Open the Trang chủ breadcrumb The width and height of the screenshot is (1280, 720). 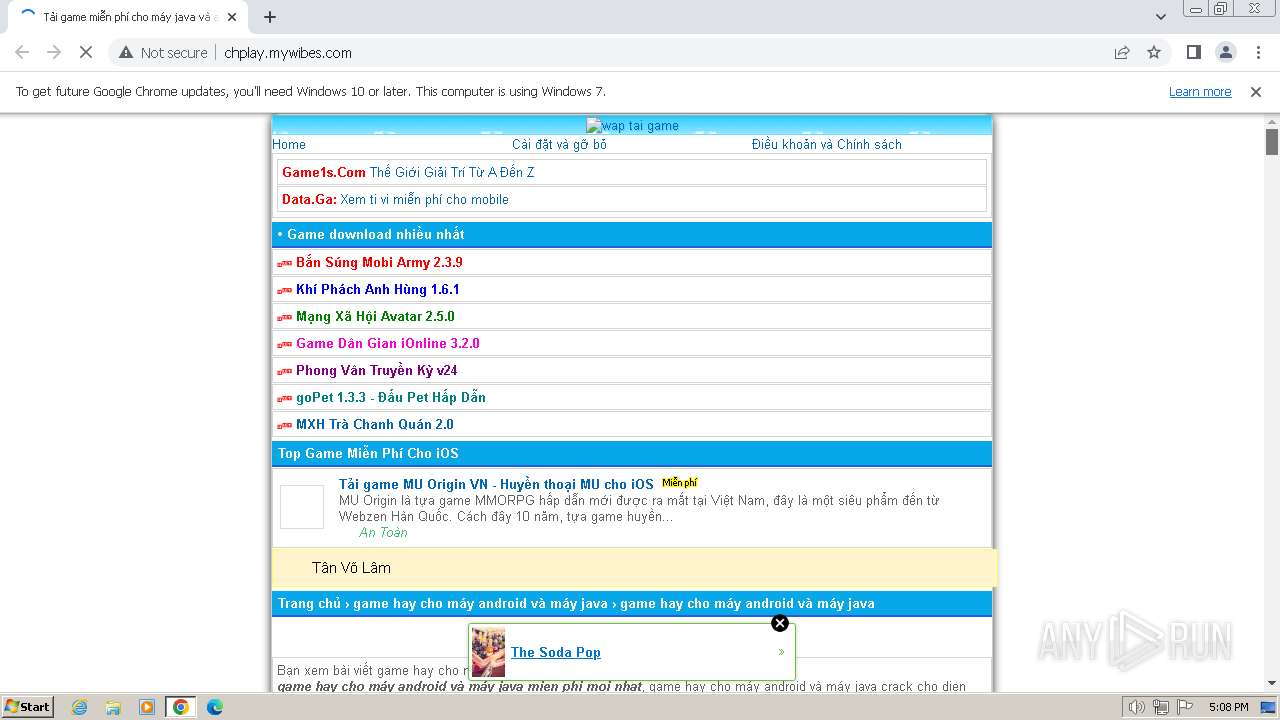tap(309, 603)
